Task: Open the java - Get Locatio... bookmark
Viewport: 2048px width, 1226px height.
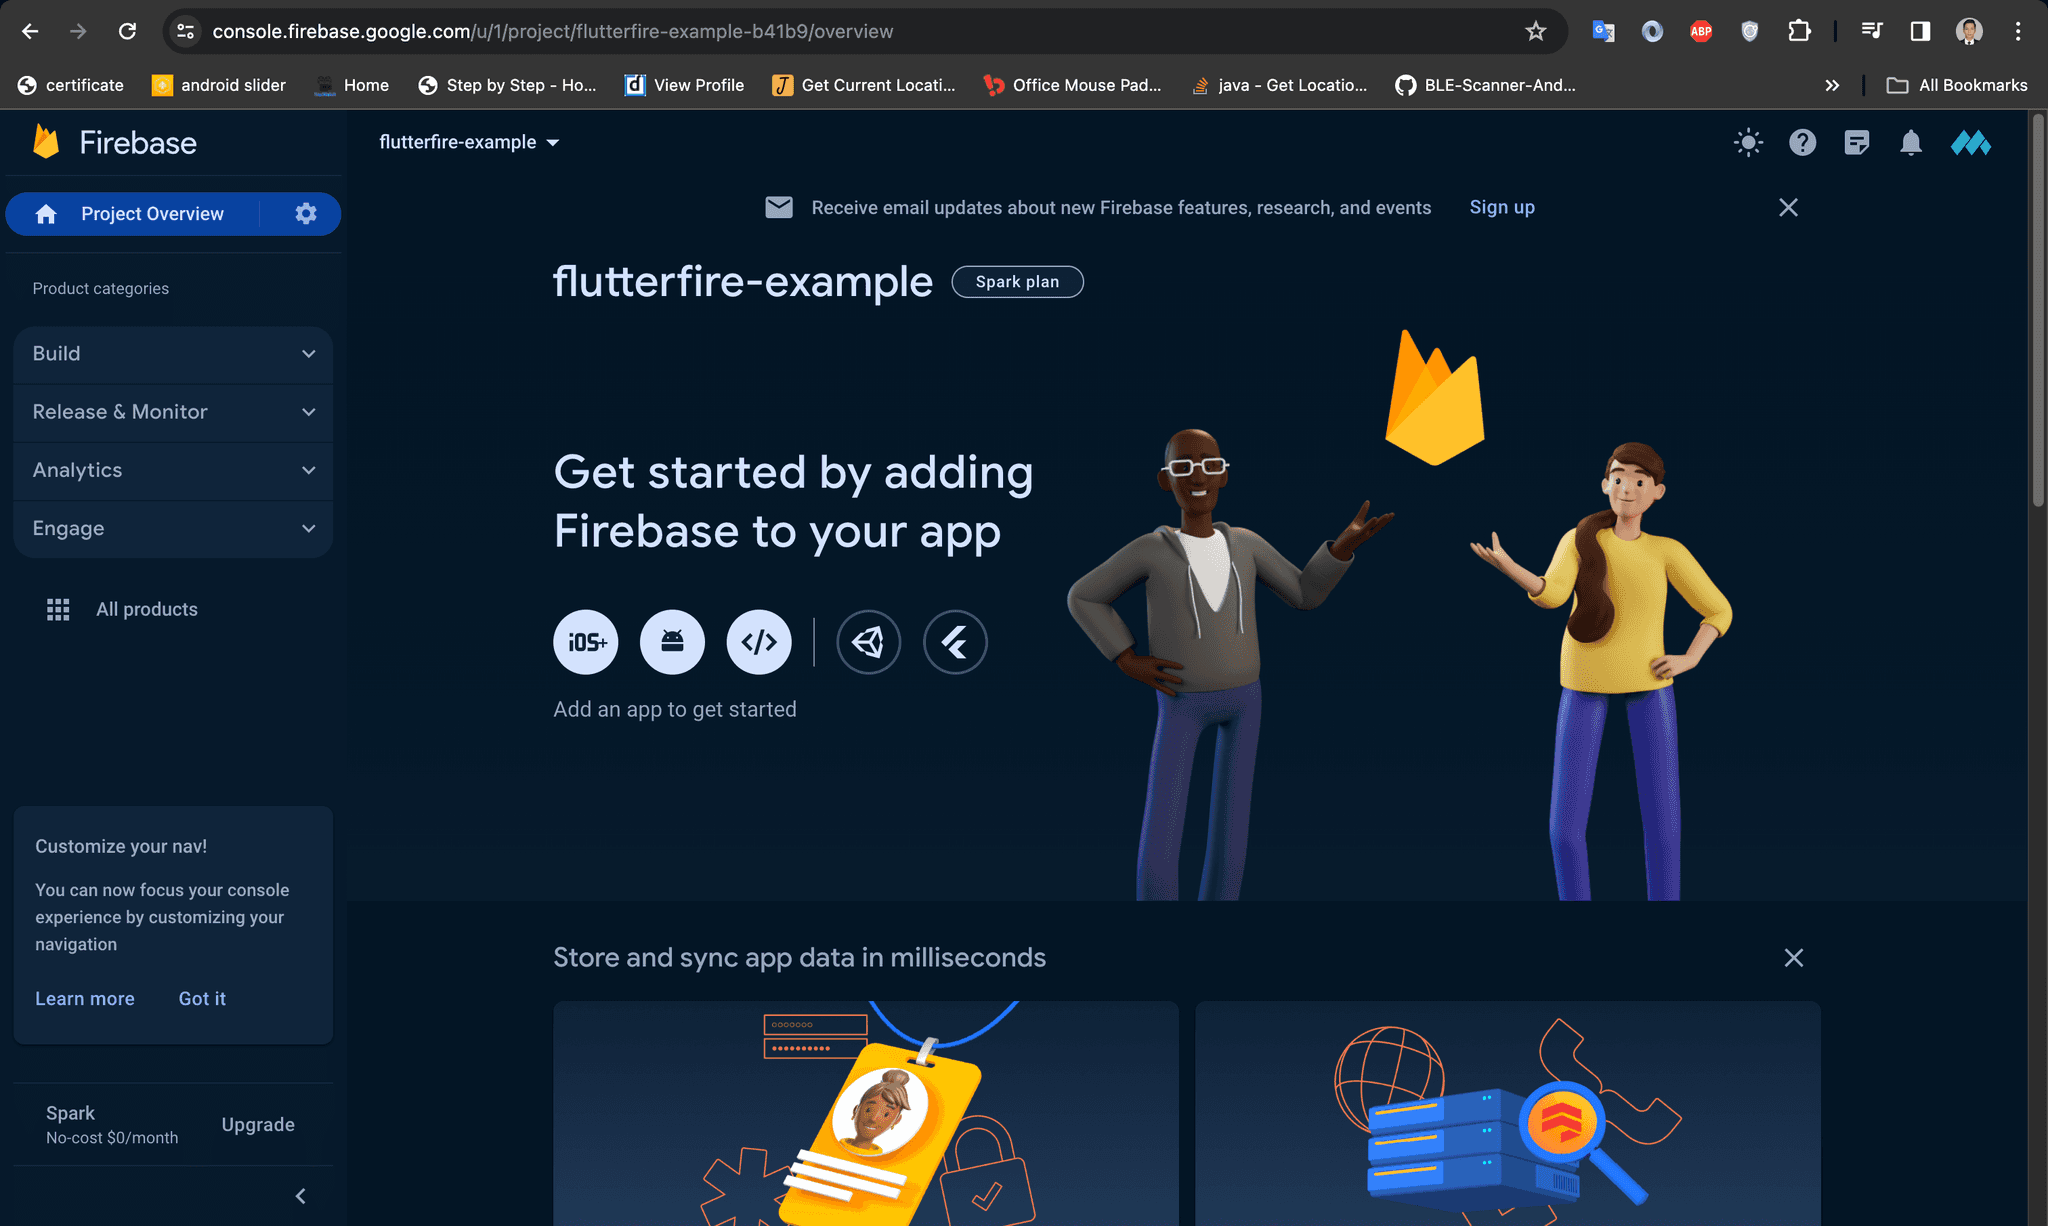Action: pyautogui.click(x=1279, y=86)
